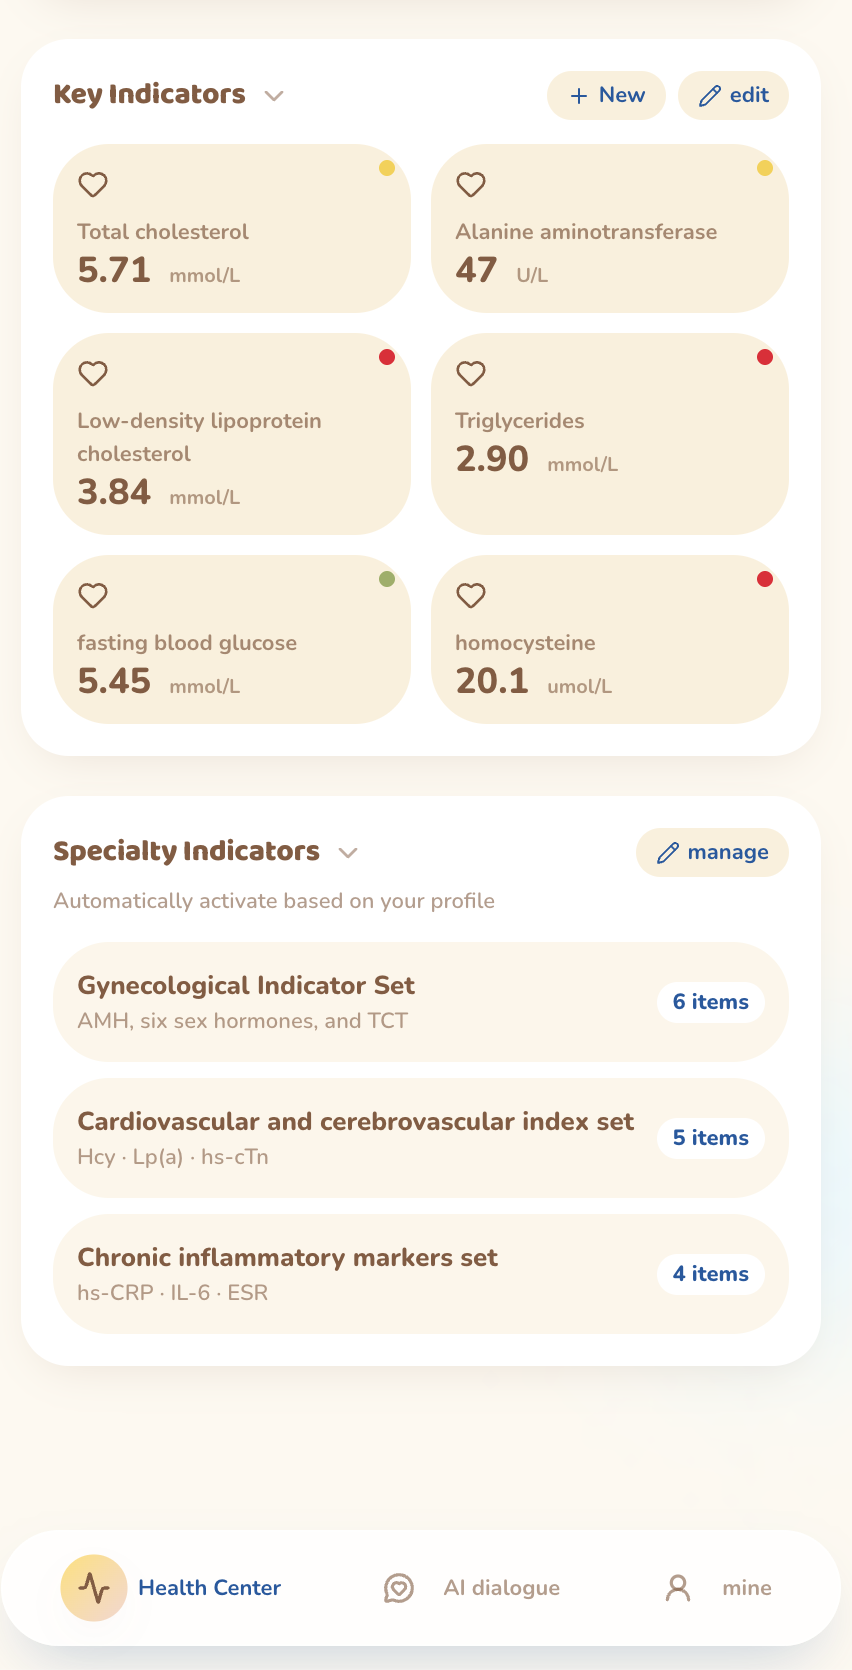Click the edit key indicators button
Image resolution: width=852 pixels, height=1670 pixels.
tap(733, 95)
